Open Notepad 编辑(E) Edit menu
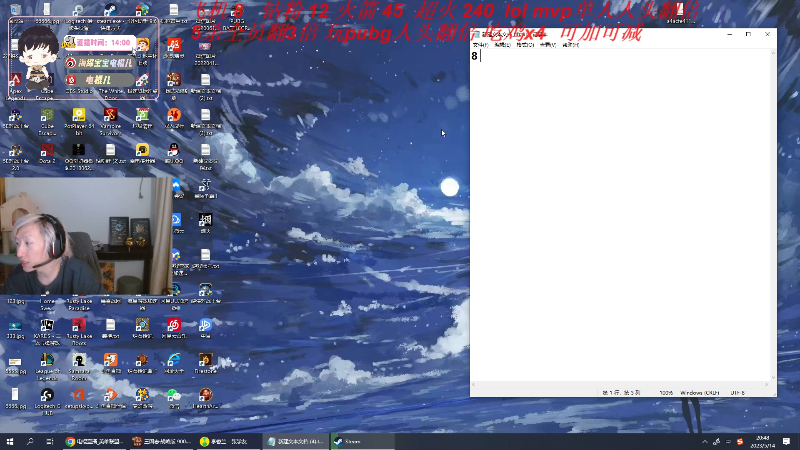The height and width of the screenshot is (450, 800). coord(503,45)
